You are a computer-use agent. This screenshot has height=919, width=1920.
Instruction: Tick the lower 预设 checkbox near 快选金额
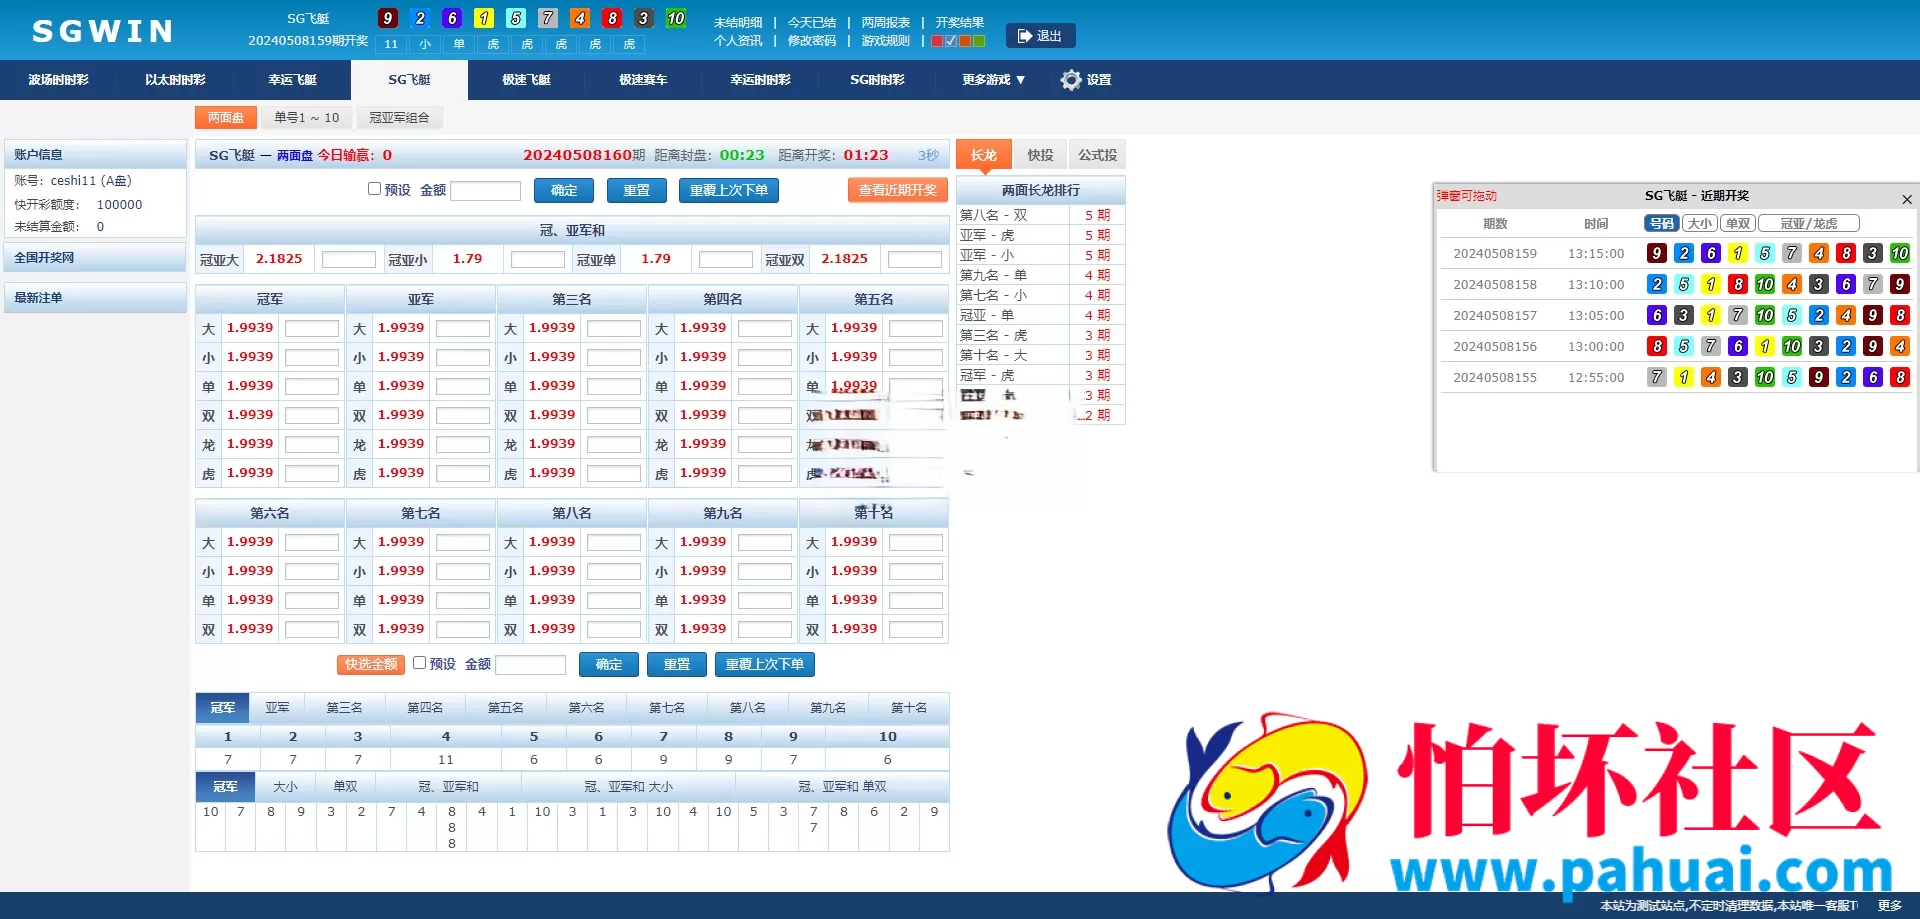420,663
